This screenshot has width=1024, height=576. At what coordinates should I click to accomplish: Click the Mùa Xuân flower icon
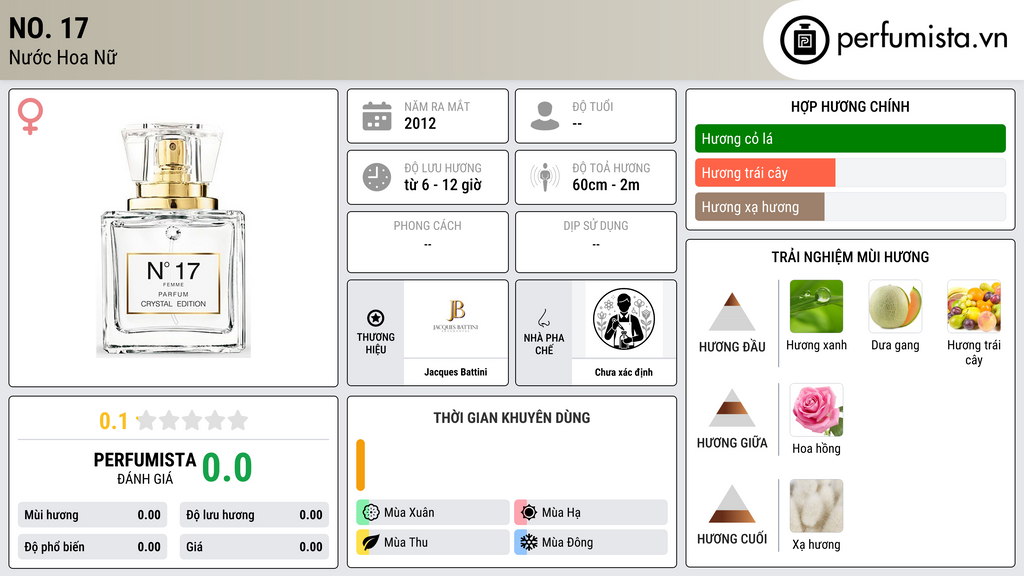click(x=371, y=512)
